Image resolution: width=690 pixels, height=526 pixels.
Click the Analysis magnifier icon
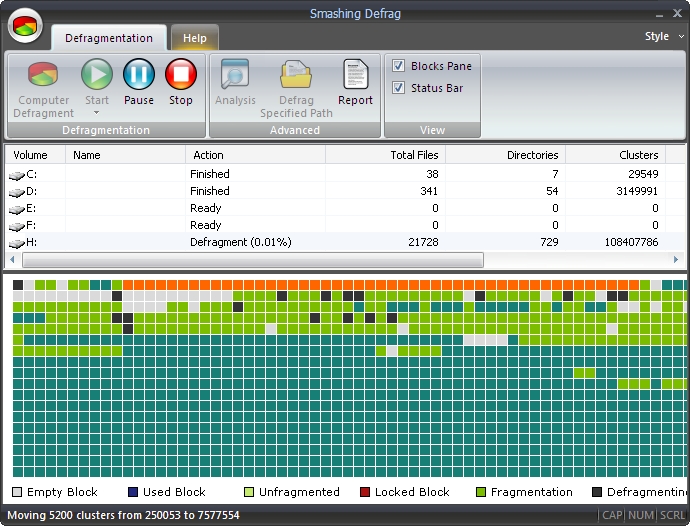[235, 74]
